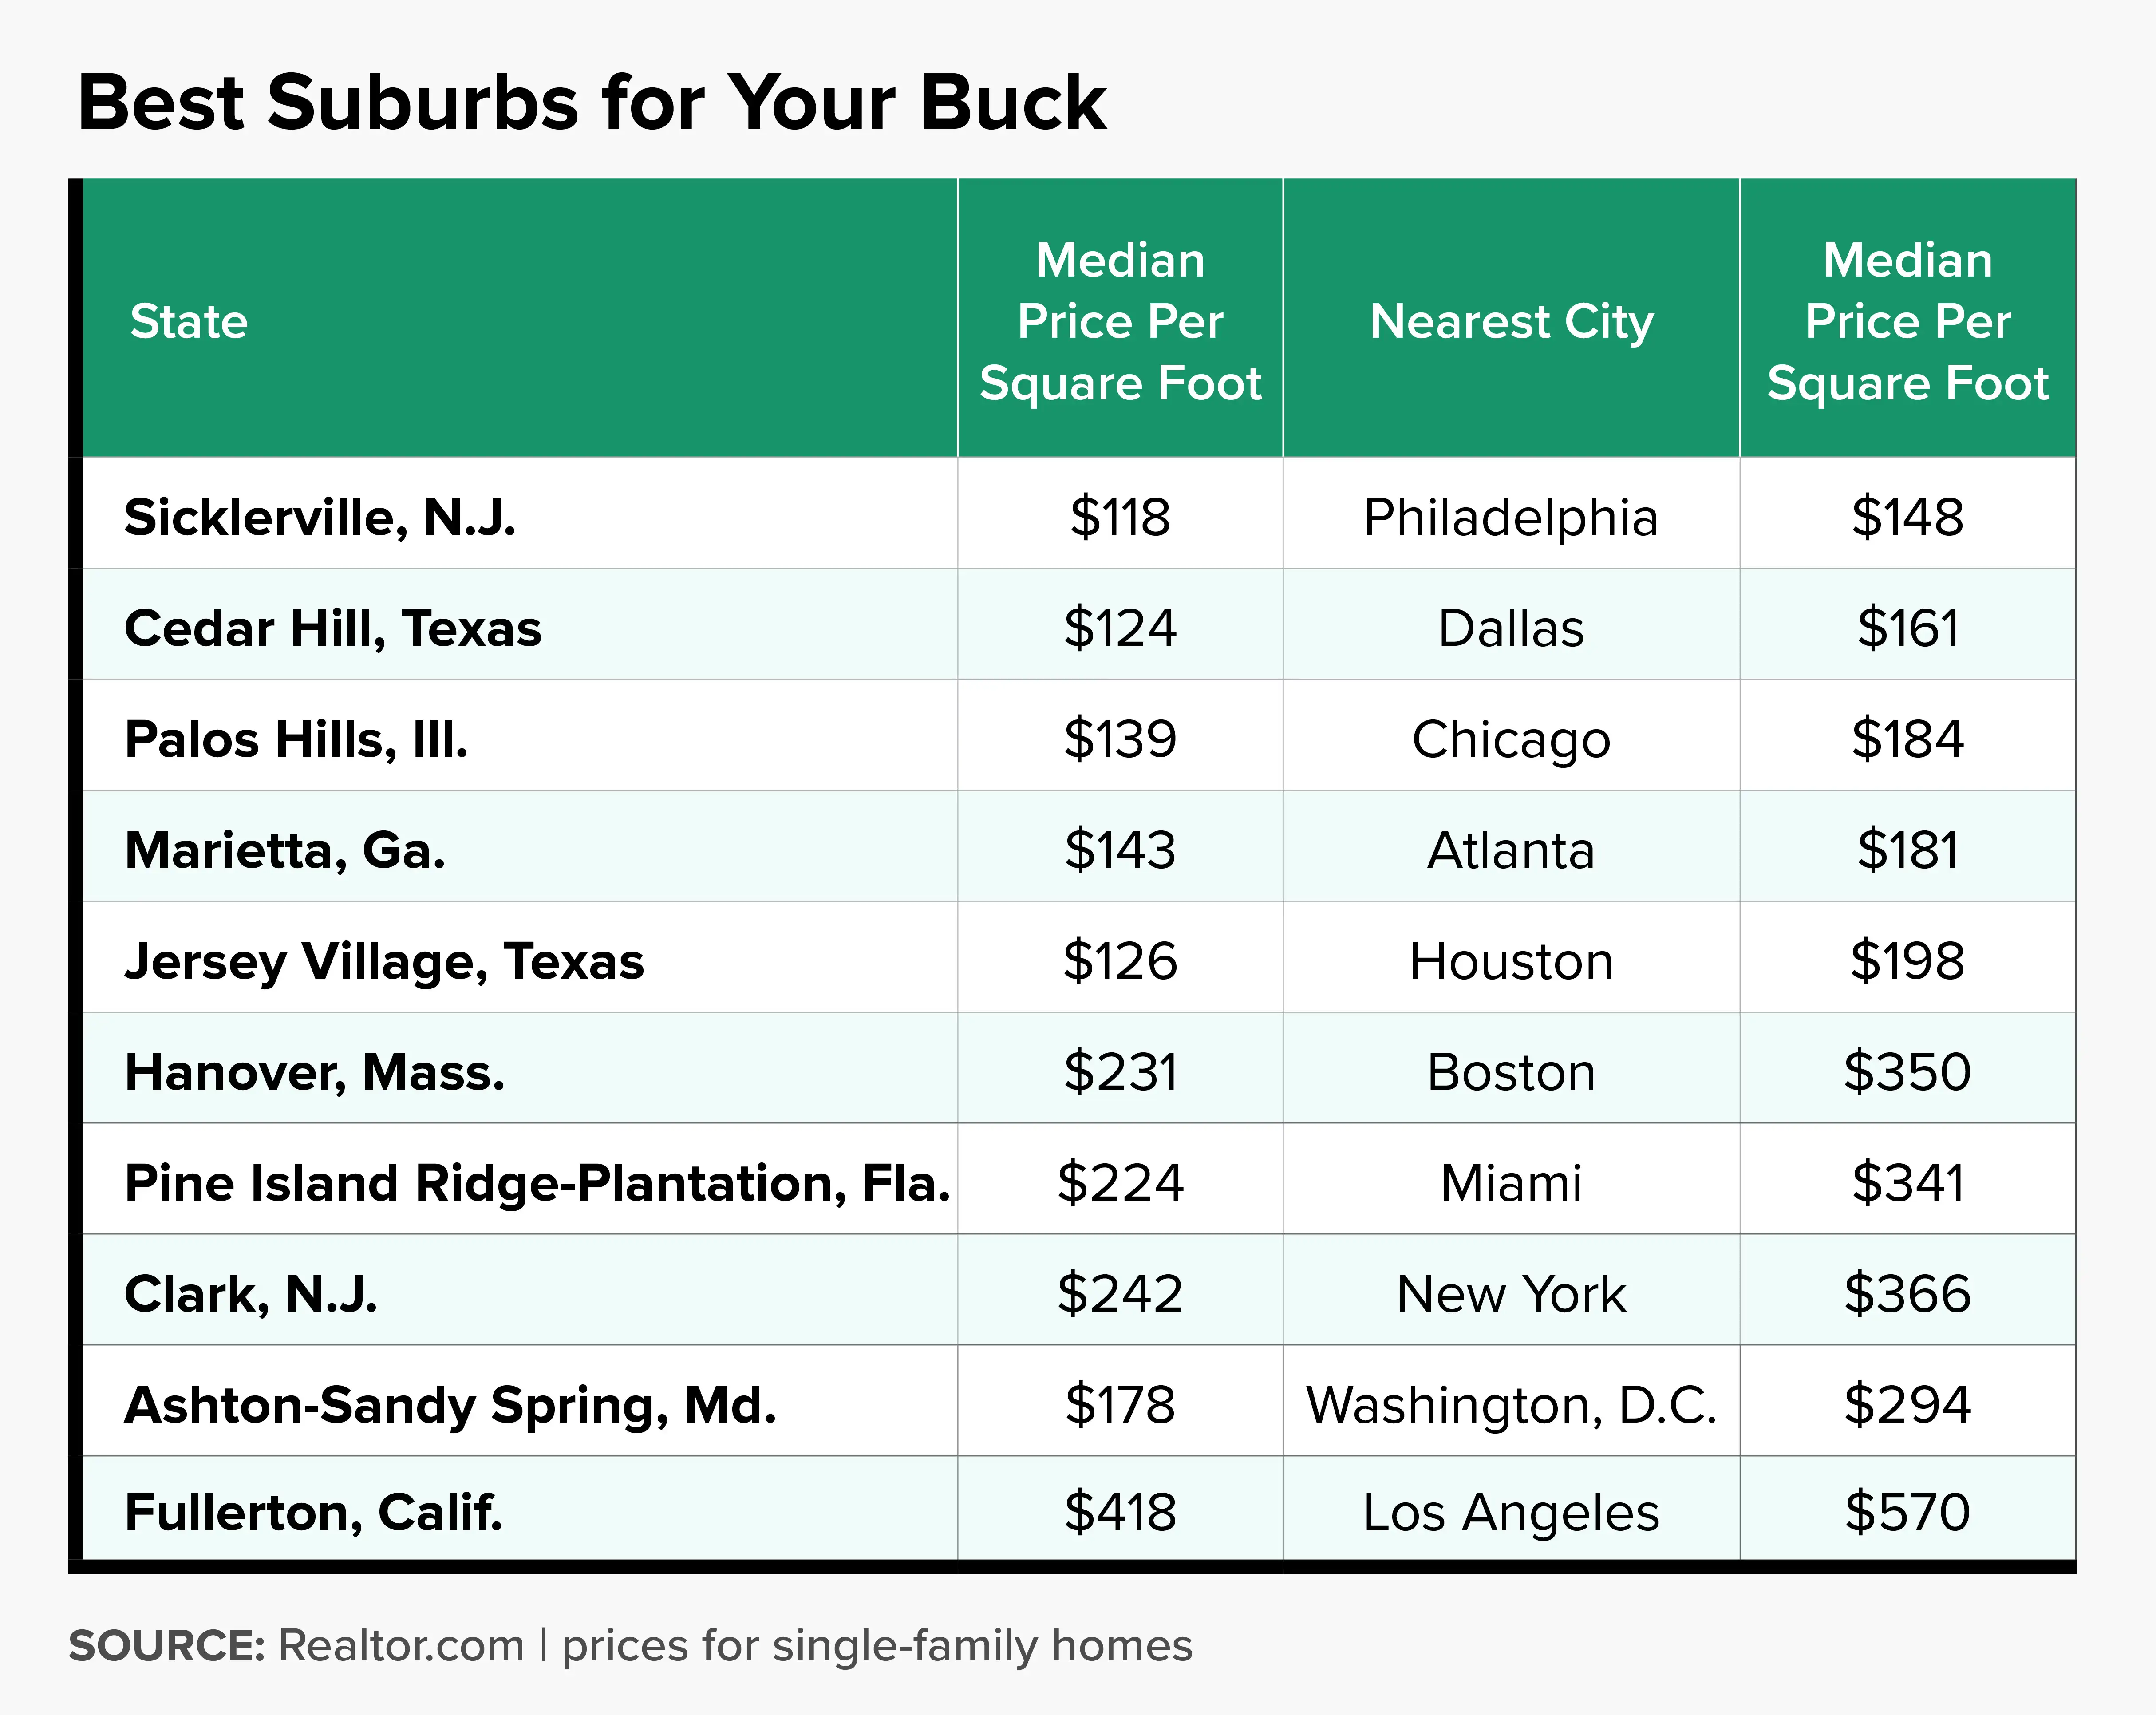Click the Hanover, Mass. row label
Screen dimensions: 2156x1715
coord(314,1073)
